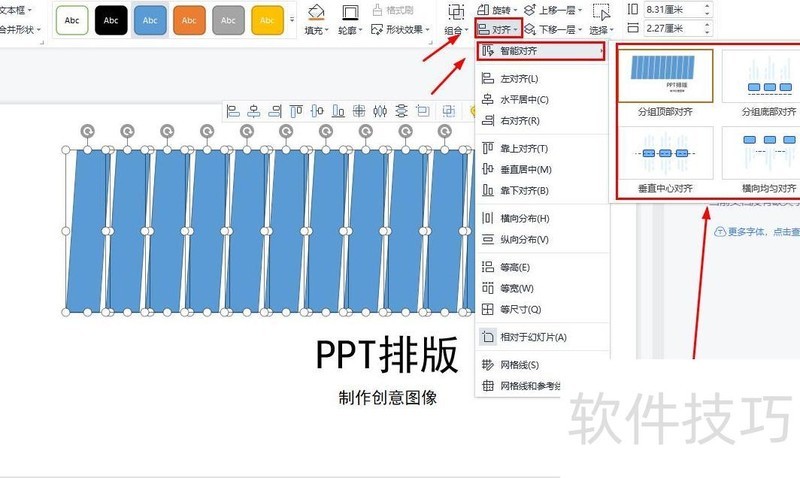800x478 pixels.
Task: Click the align bottom icon in floating toolbar
Action: [x=338, y=111]
